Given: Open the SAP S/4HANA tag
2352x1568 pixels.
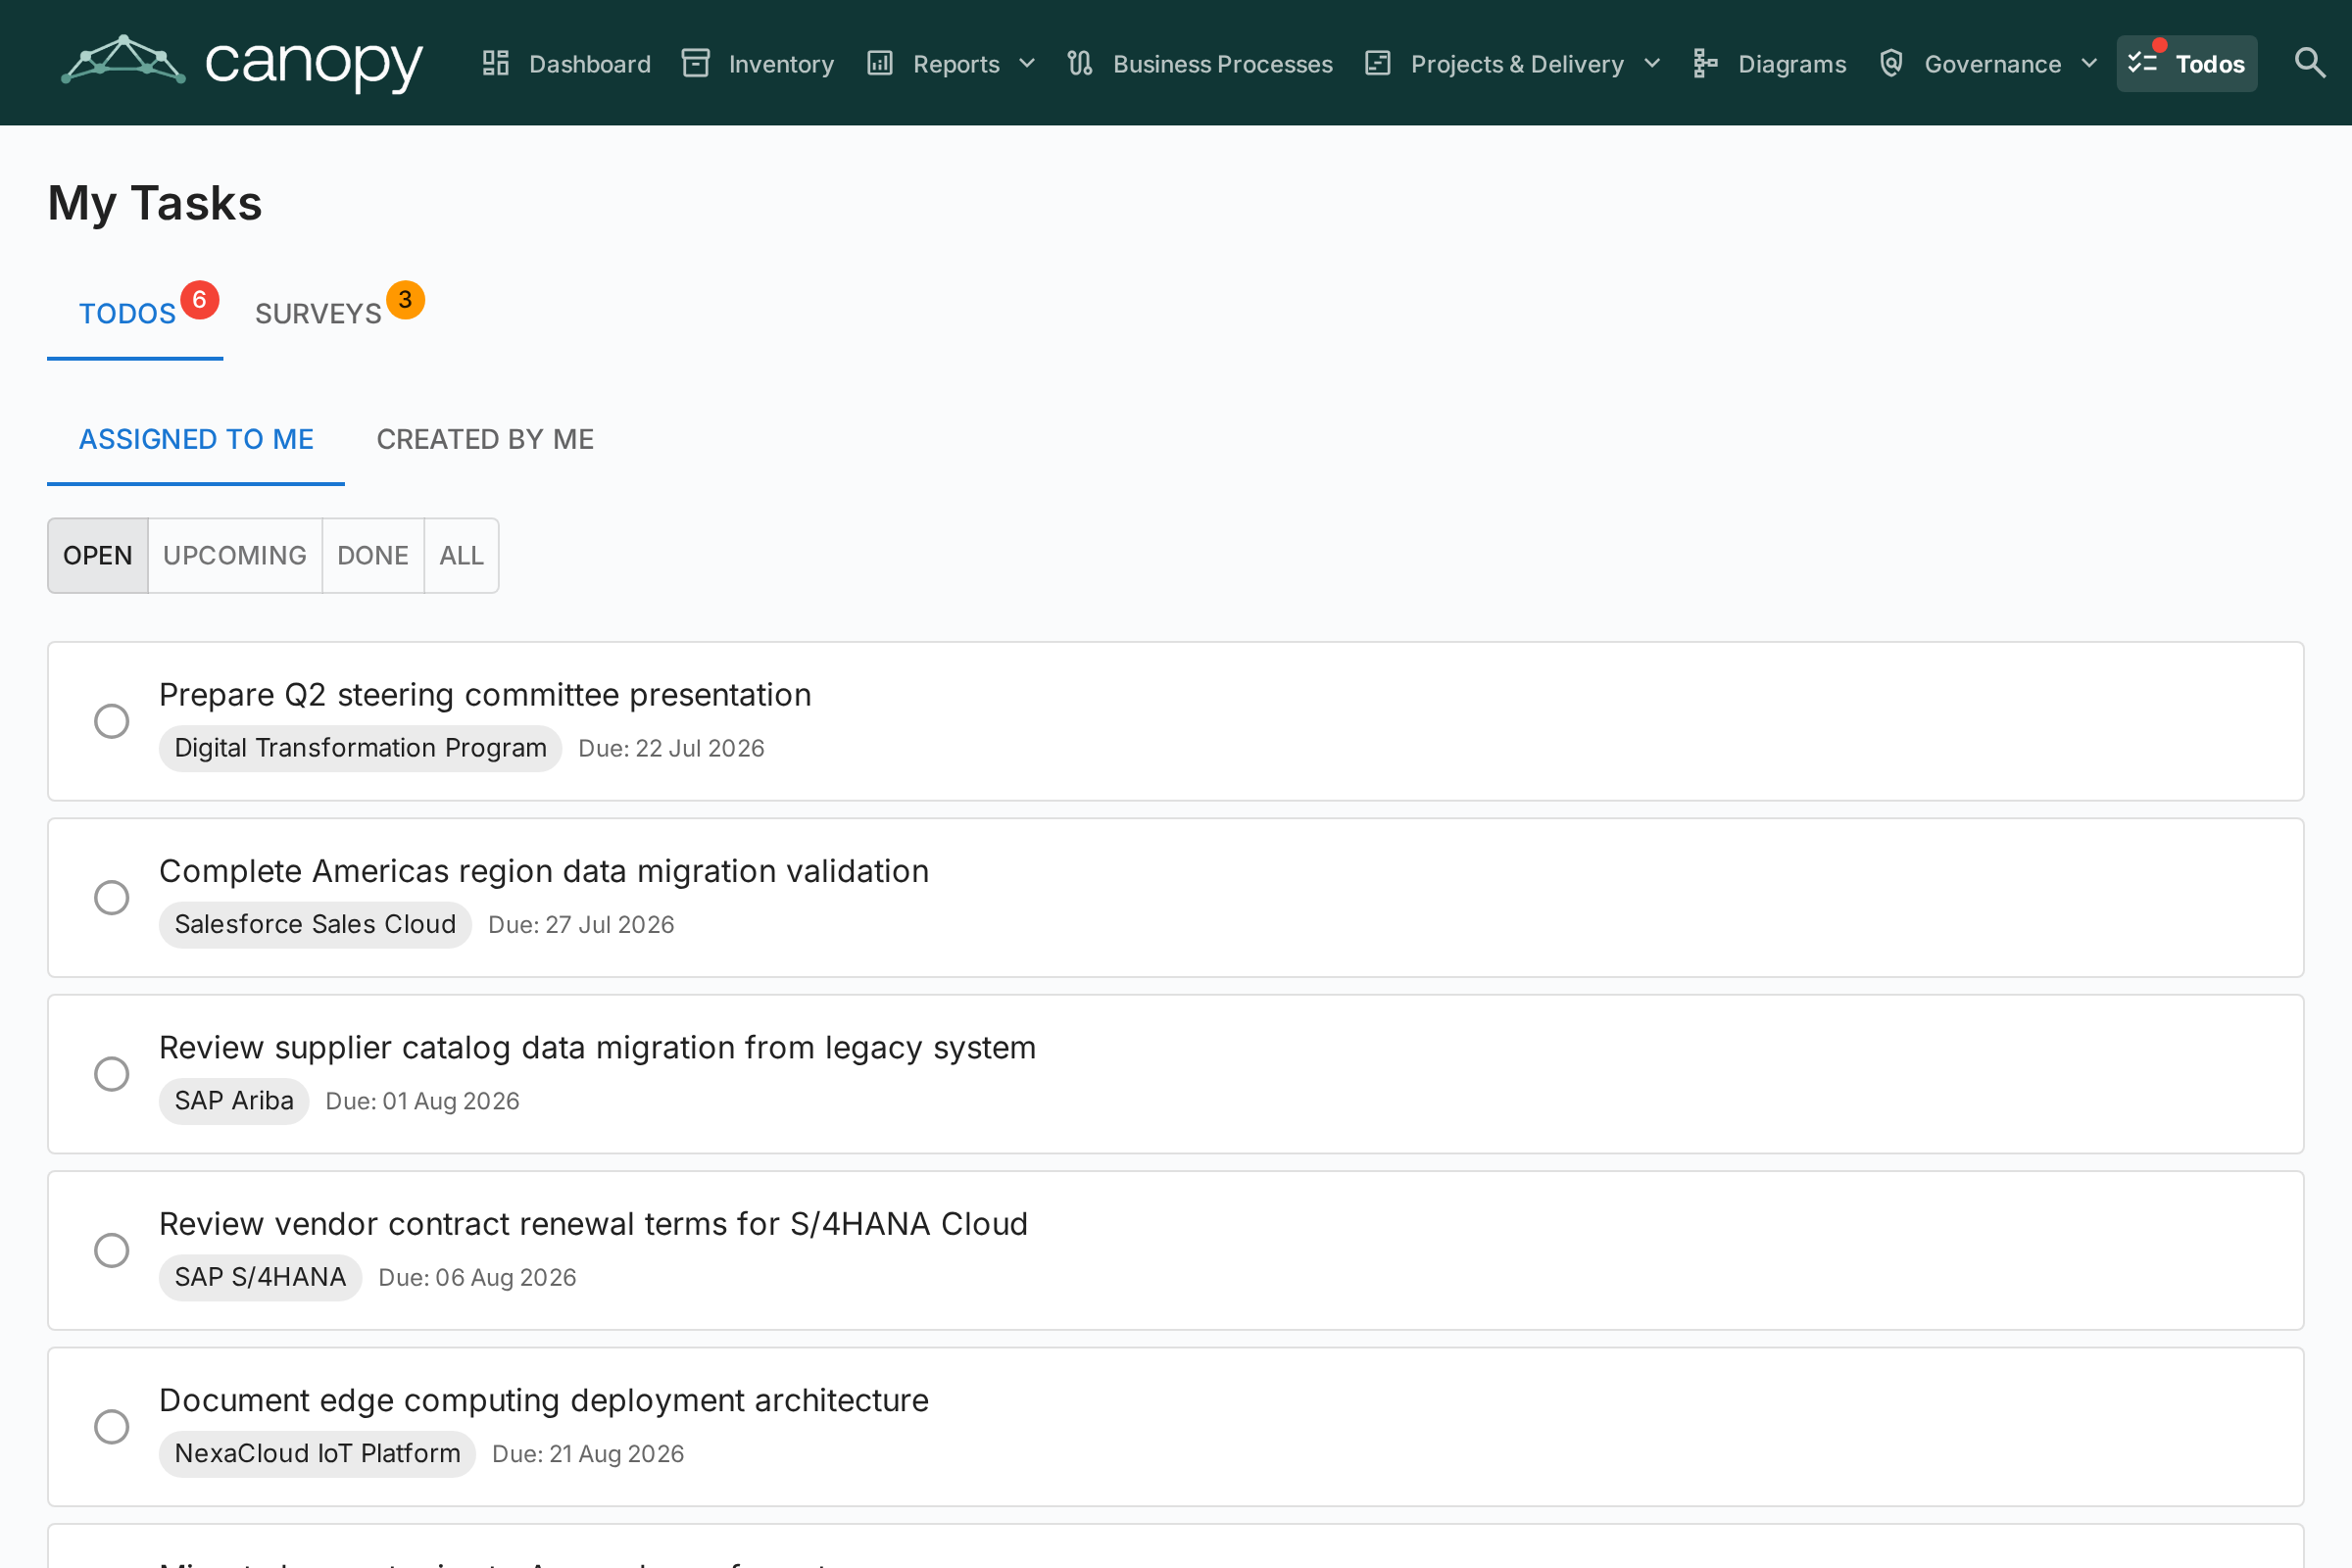Looking at the screenshot, I should pos(260,1277).
